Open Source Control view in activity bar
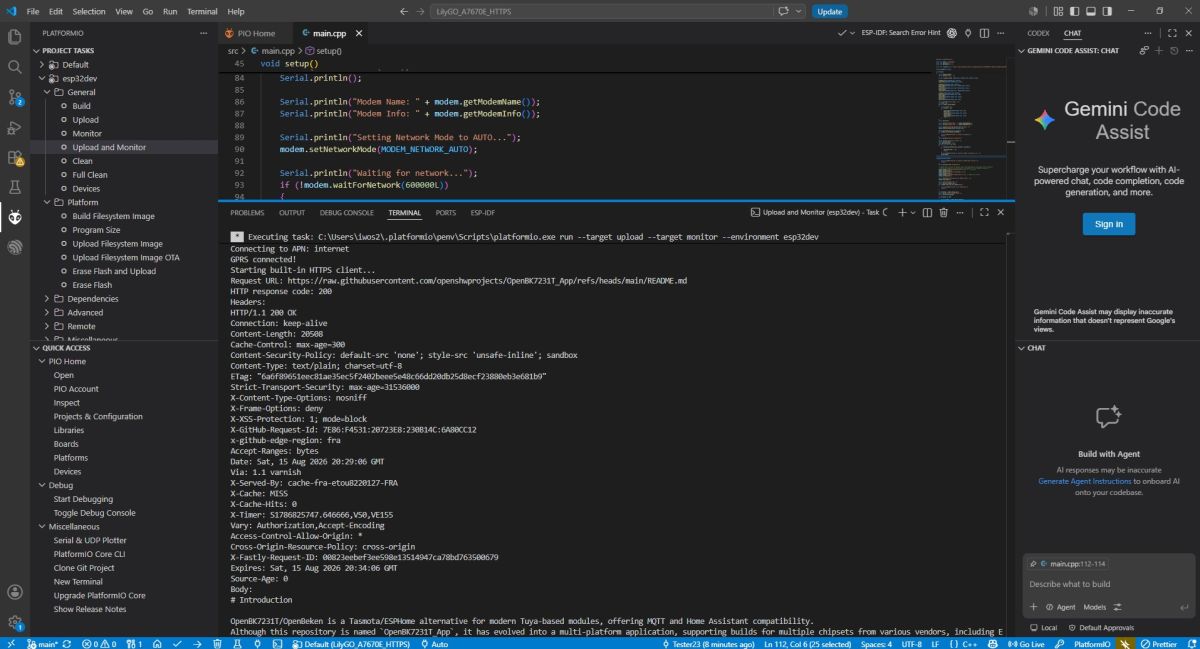This screenshot has height=649, width=1200. (15, 97)
